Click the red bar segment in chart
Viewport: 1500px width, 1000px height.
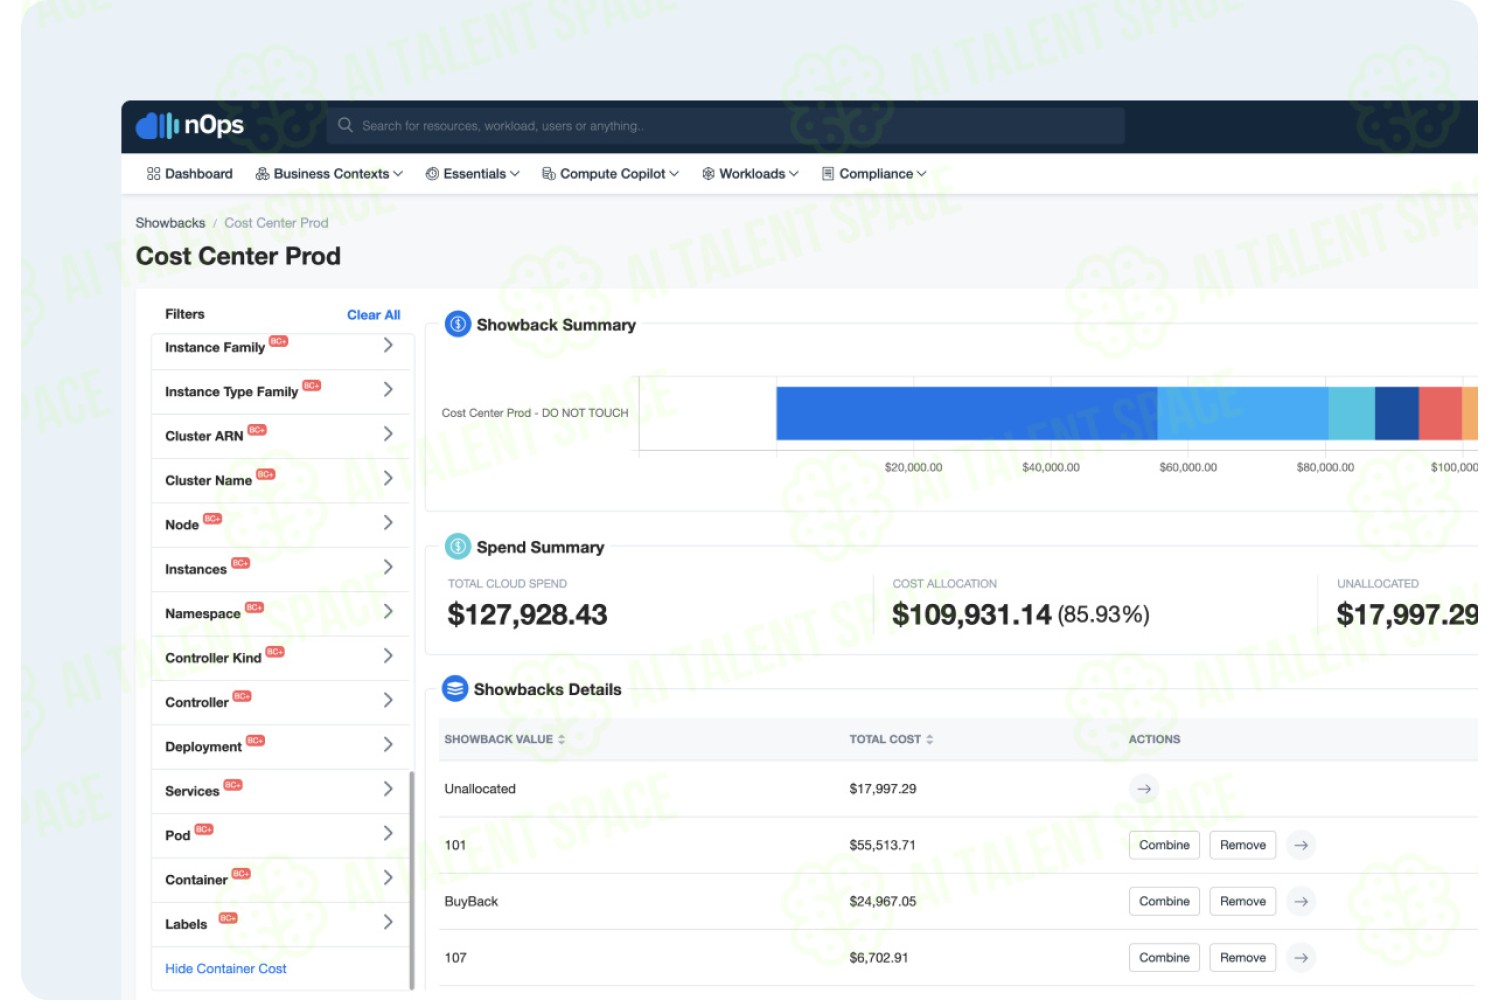pos(1440,413)
